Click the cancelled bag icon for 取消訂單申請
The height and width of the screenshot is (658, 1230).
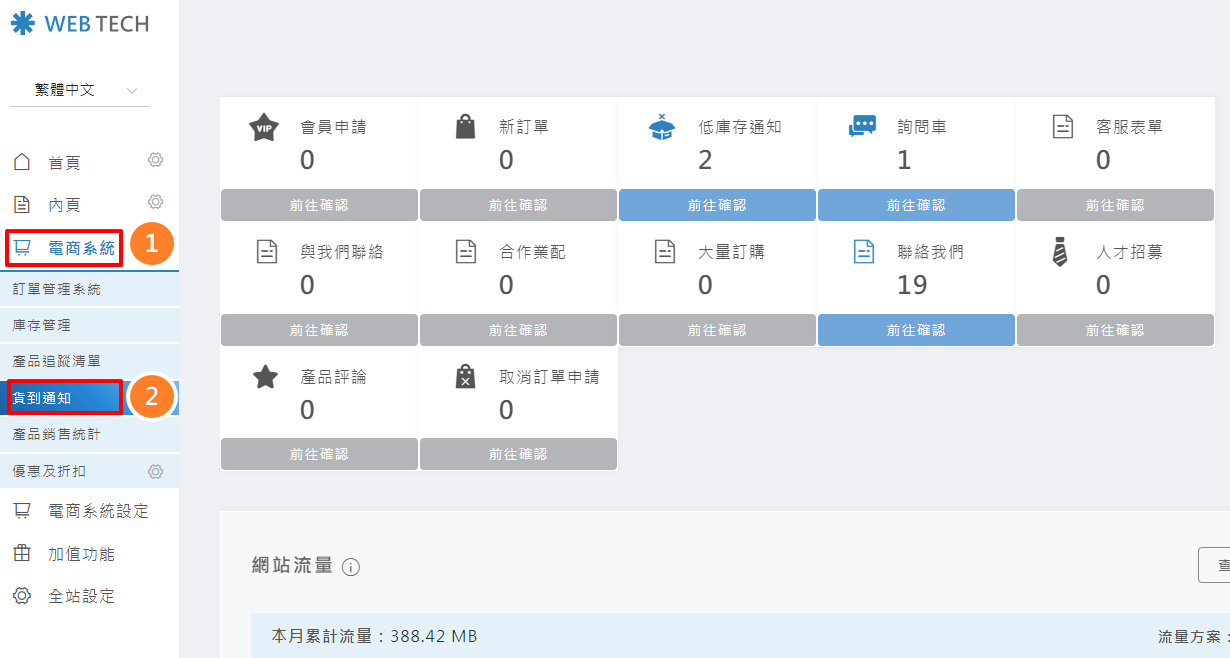click(x=465, y=377)
